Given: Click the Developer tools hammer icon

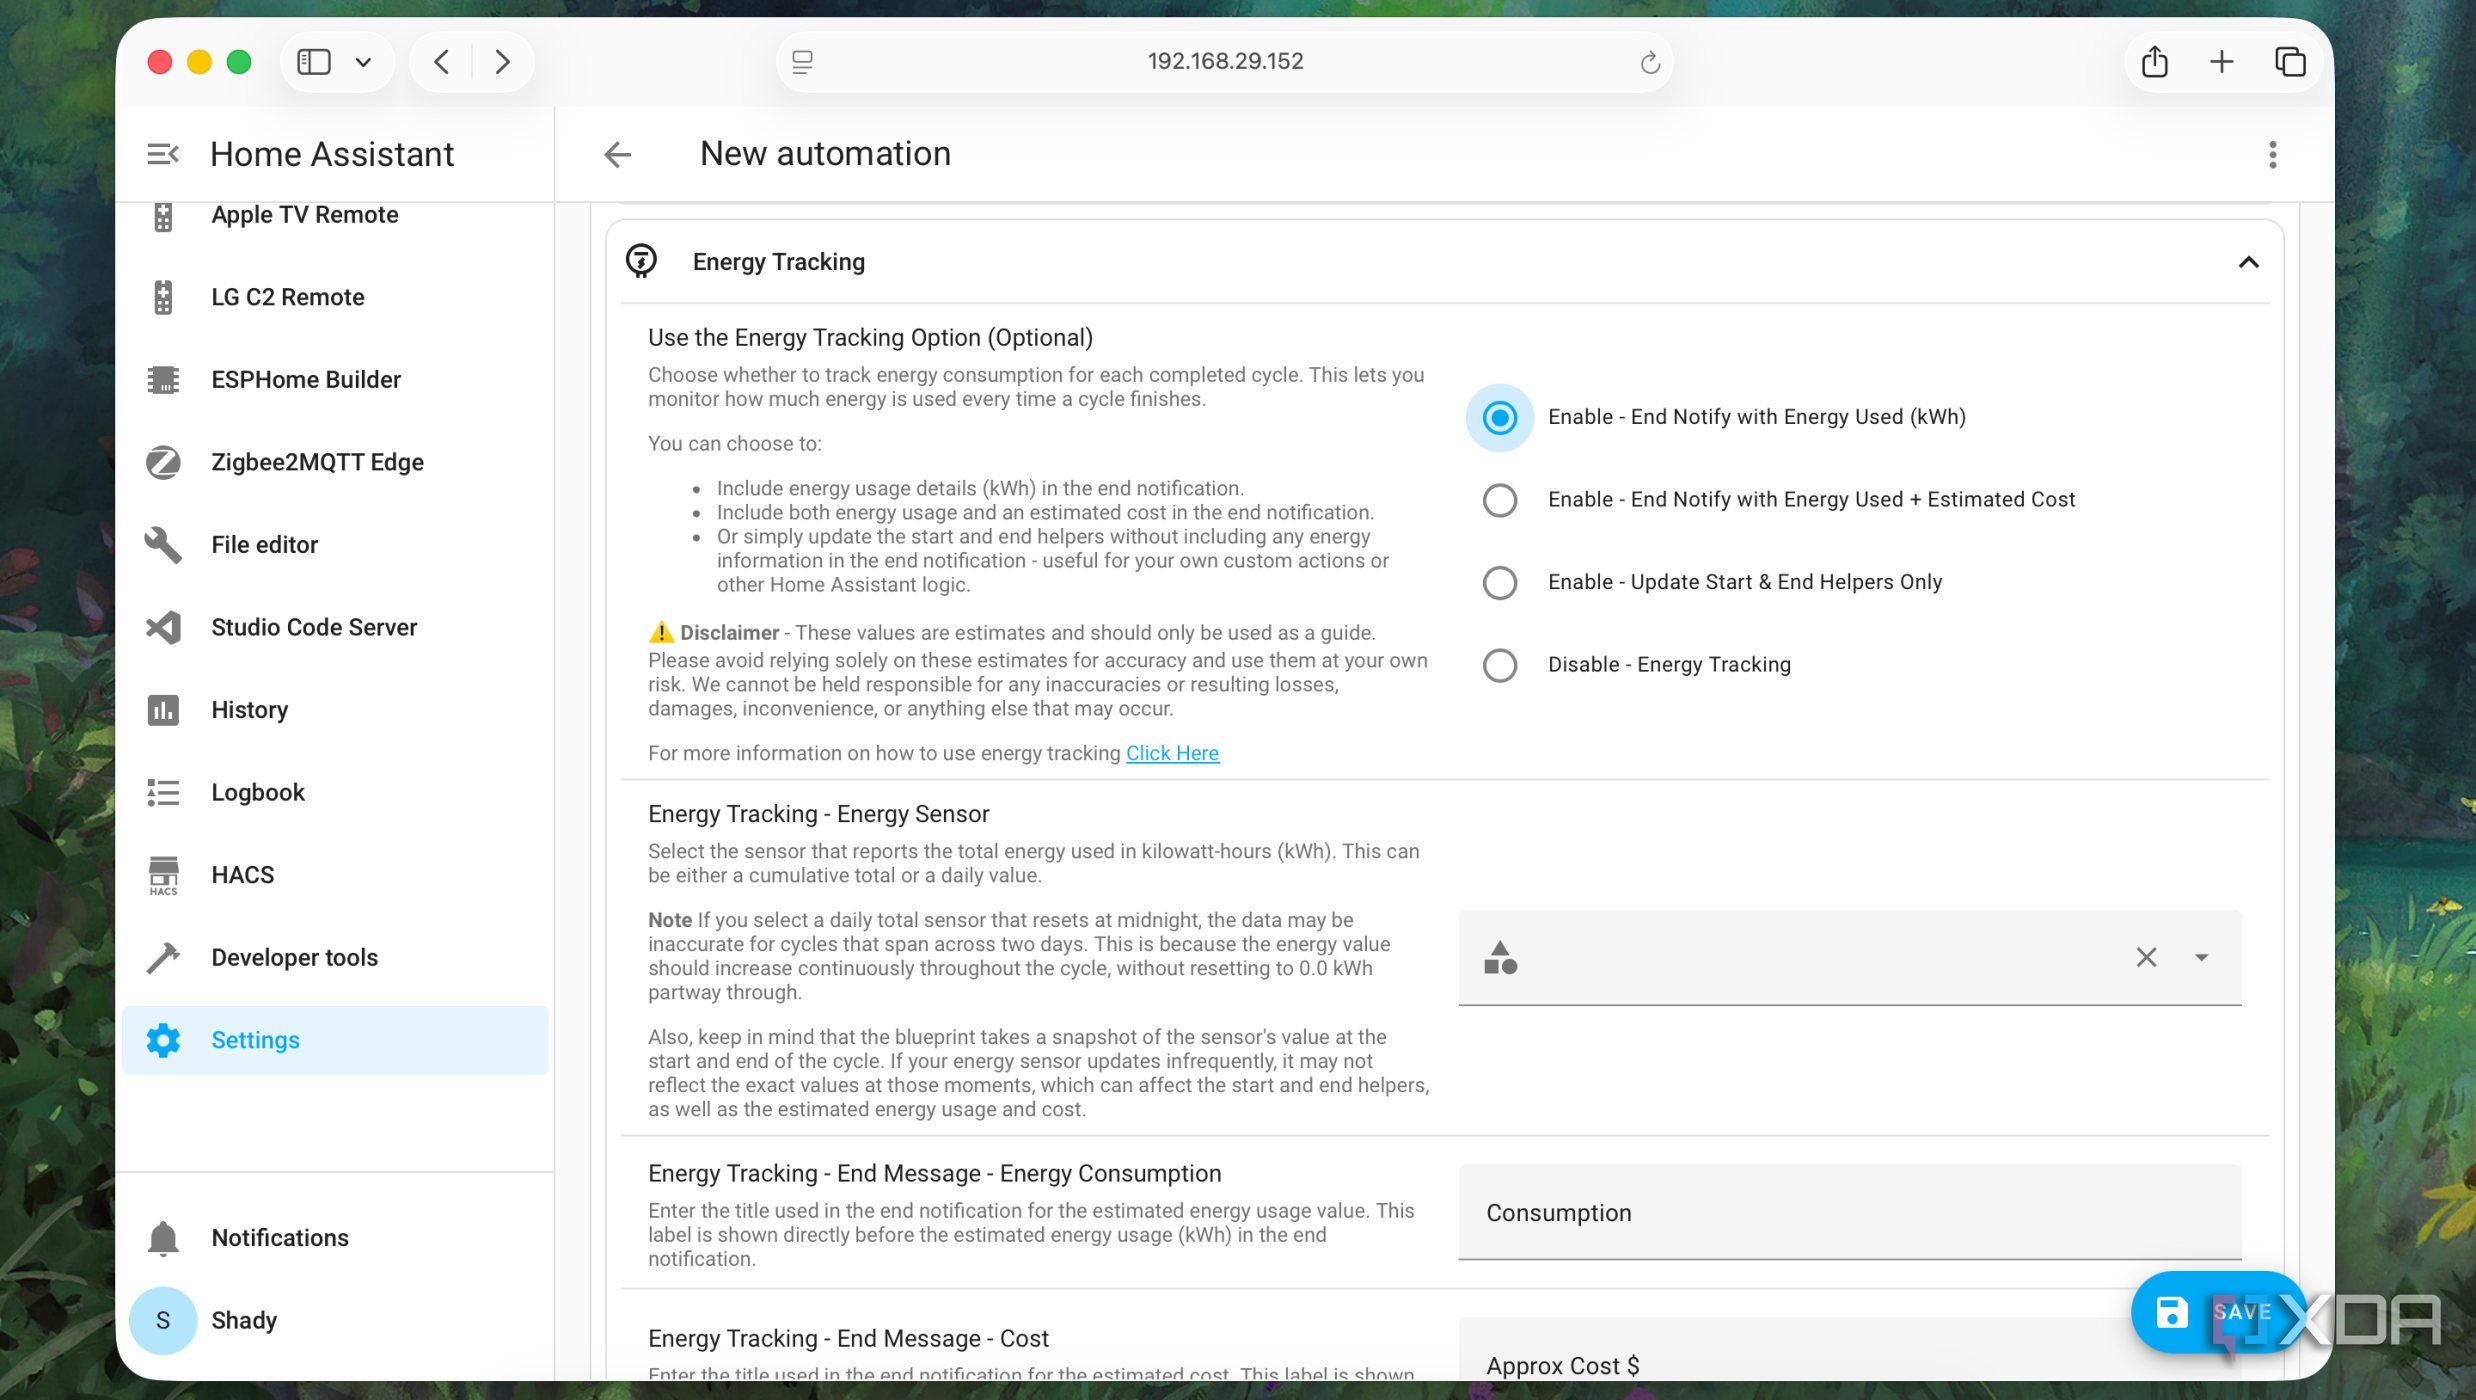Looking at the screenshot, I should pyautogui.click(x=163, y=957).
